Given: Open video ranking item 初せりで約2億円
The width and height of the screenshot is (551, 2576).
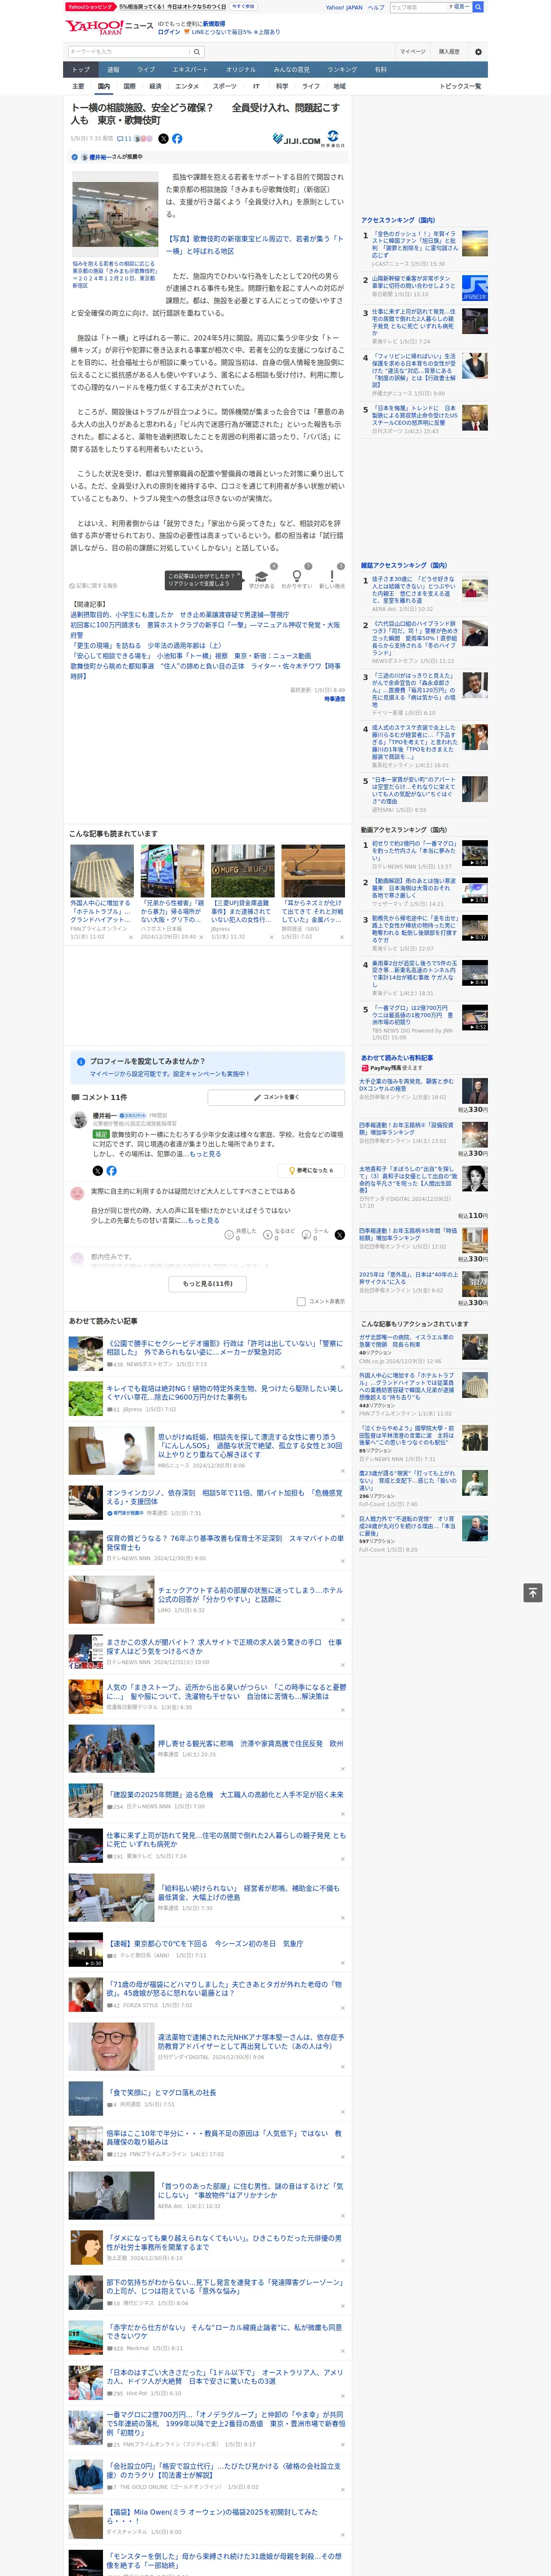Looking at the screenshot, I should [x=415, y=851].
